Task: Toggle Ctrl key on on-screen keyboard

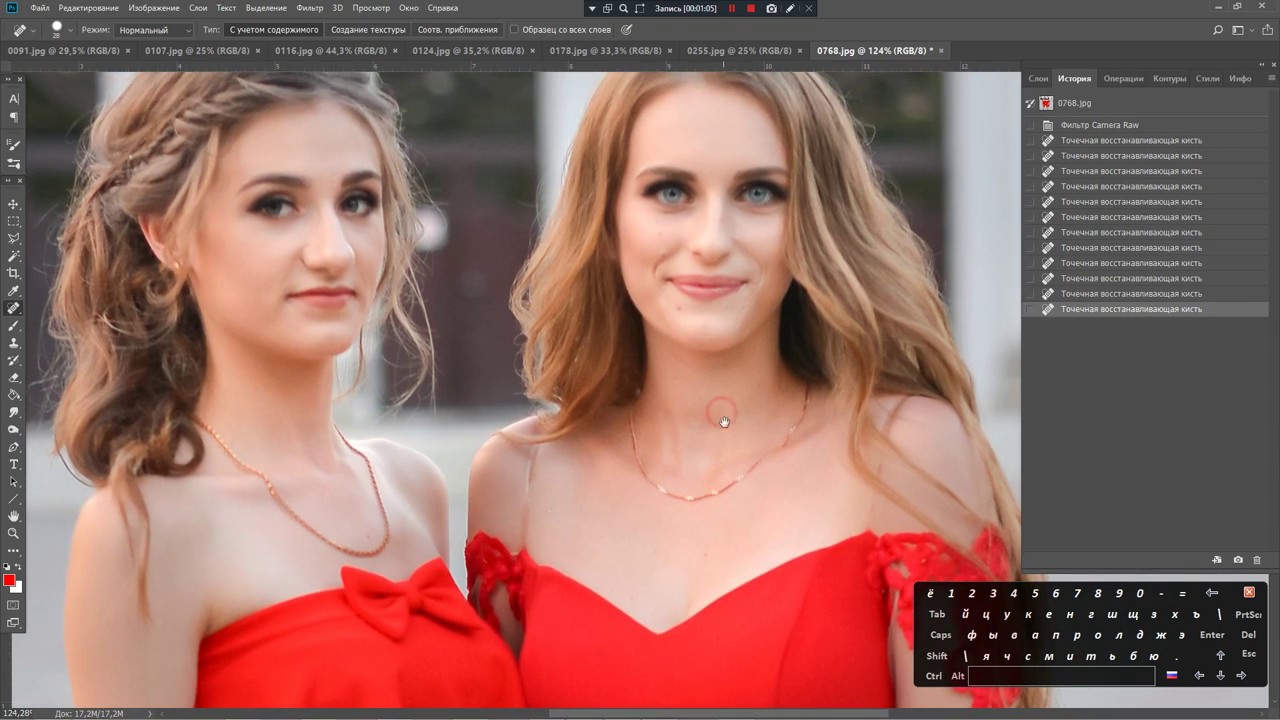Action: pyautogui.click(x=934, y=676)
